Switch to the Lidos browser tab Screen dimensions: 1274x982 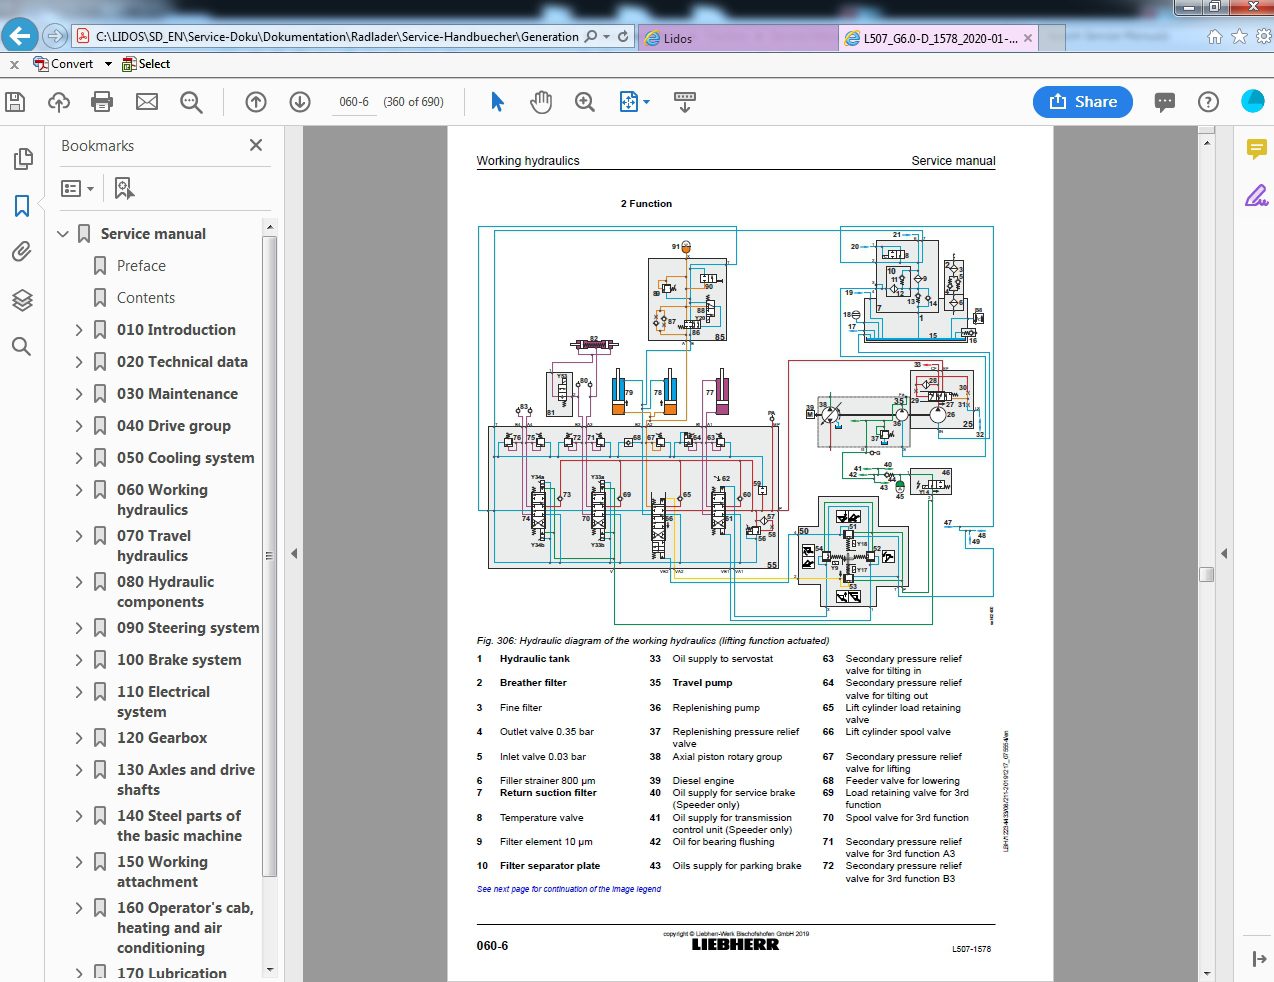737,38
